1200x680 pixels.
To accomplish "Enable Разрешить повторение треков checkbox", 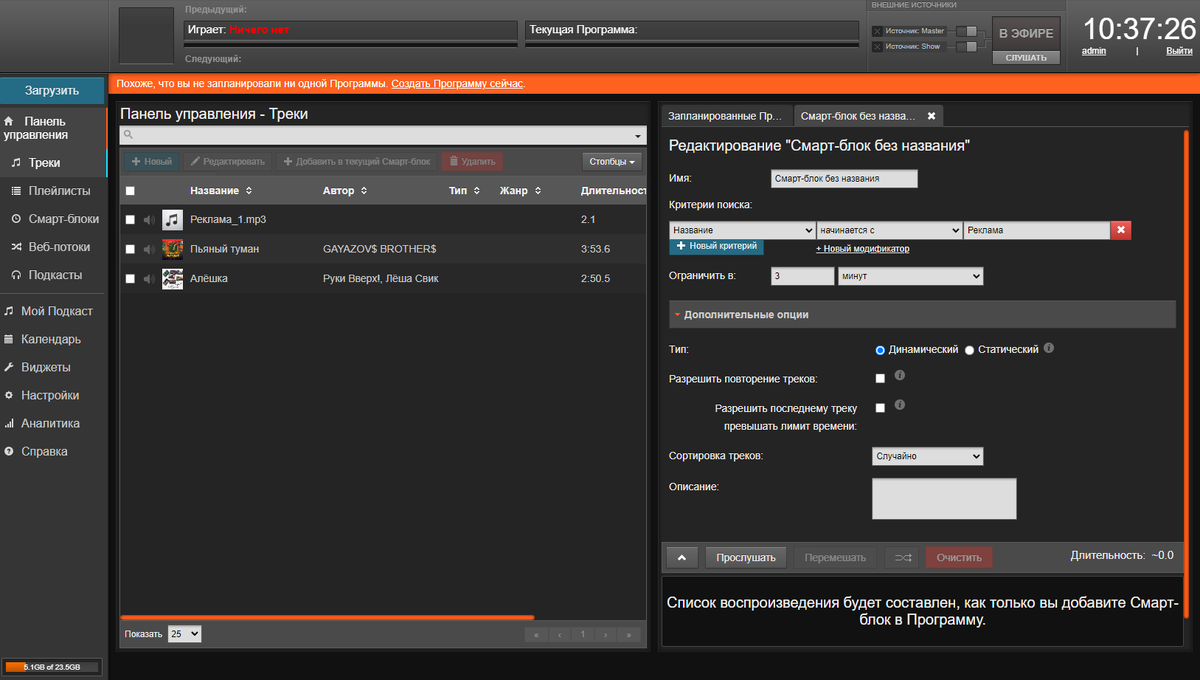I will (x=880, y=379).
